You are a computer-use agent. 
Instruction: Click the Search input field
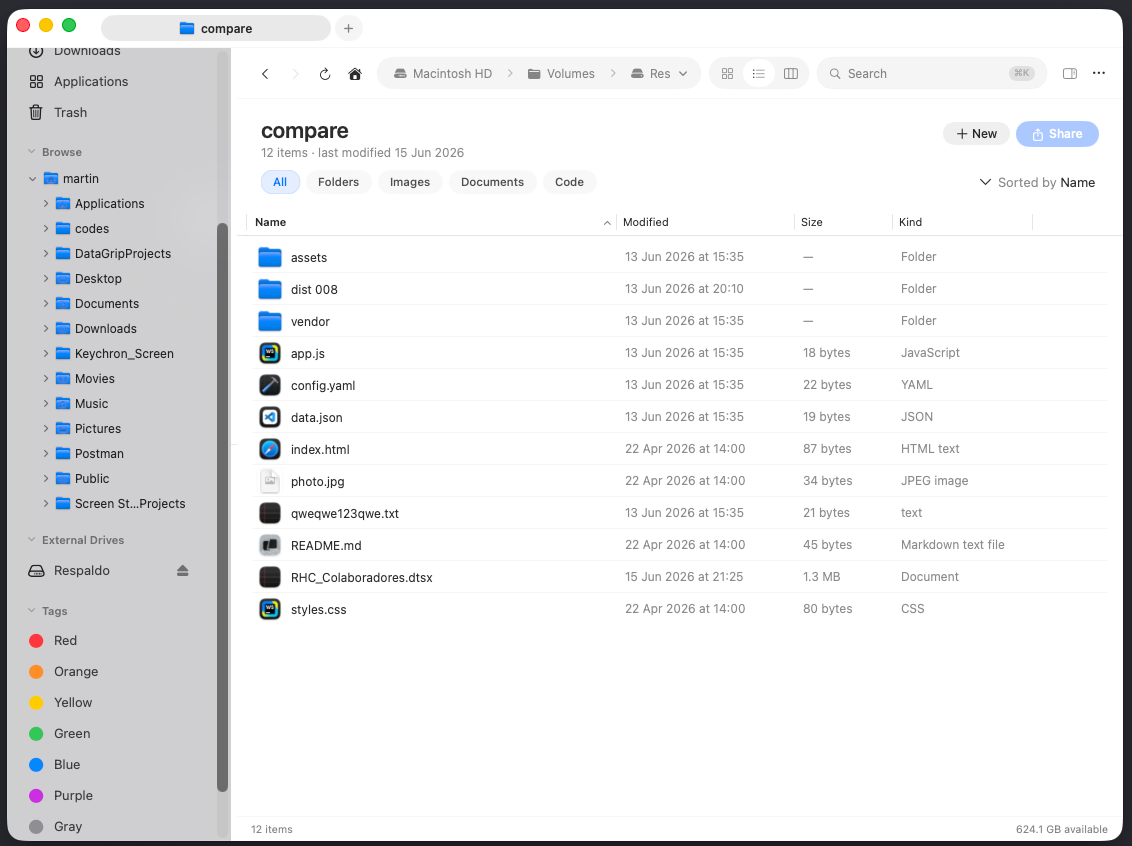(931, 74)
